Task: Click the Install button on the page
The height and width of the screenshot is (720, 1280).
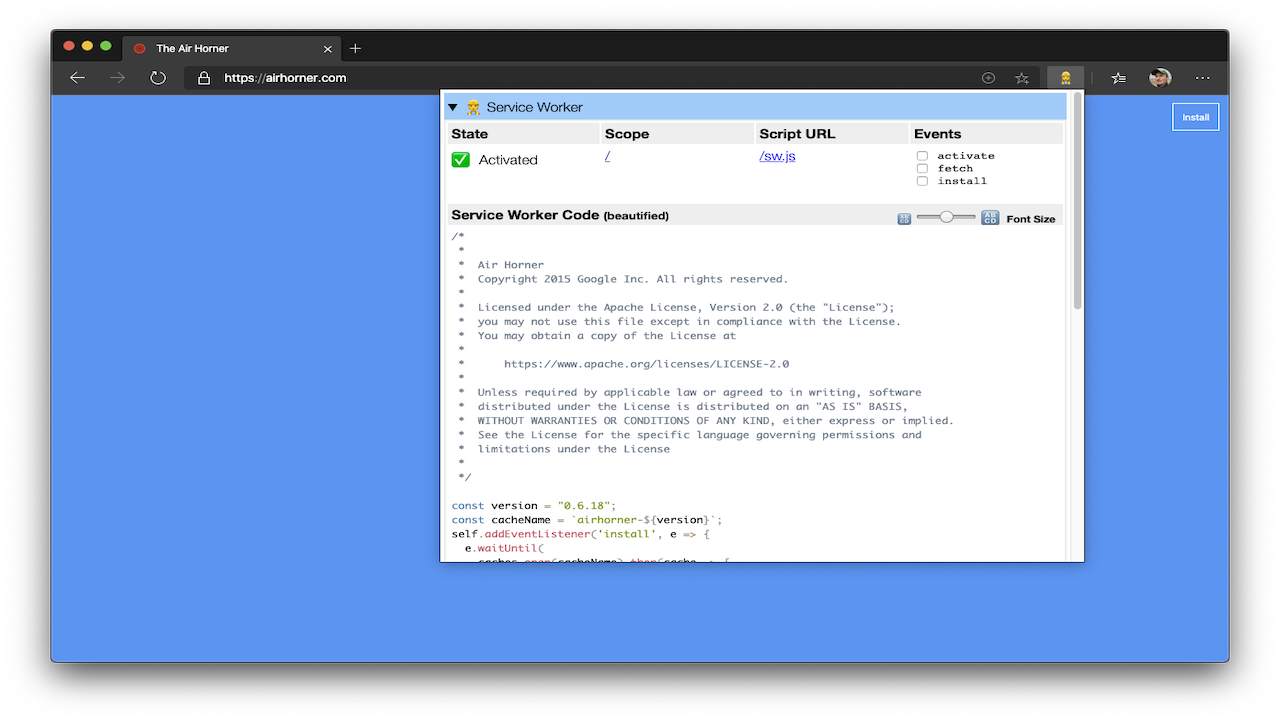Action: pos(1196,117)
